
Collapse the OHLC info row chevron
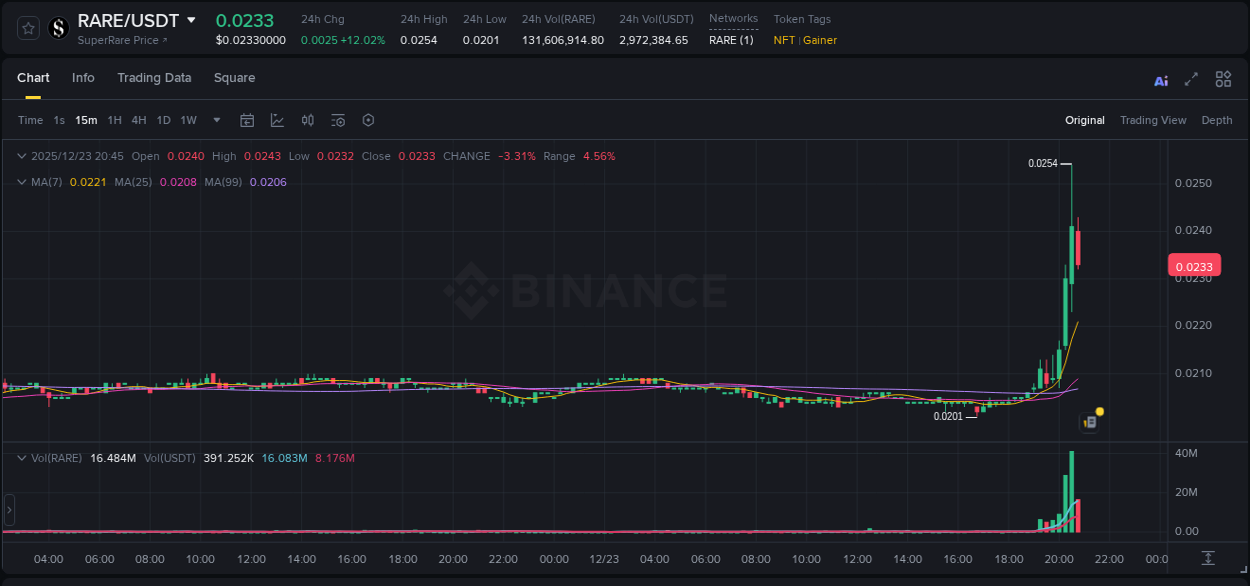point(22,156)
